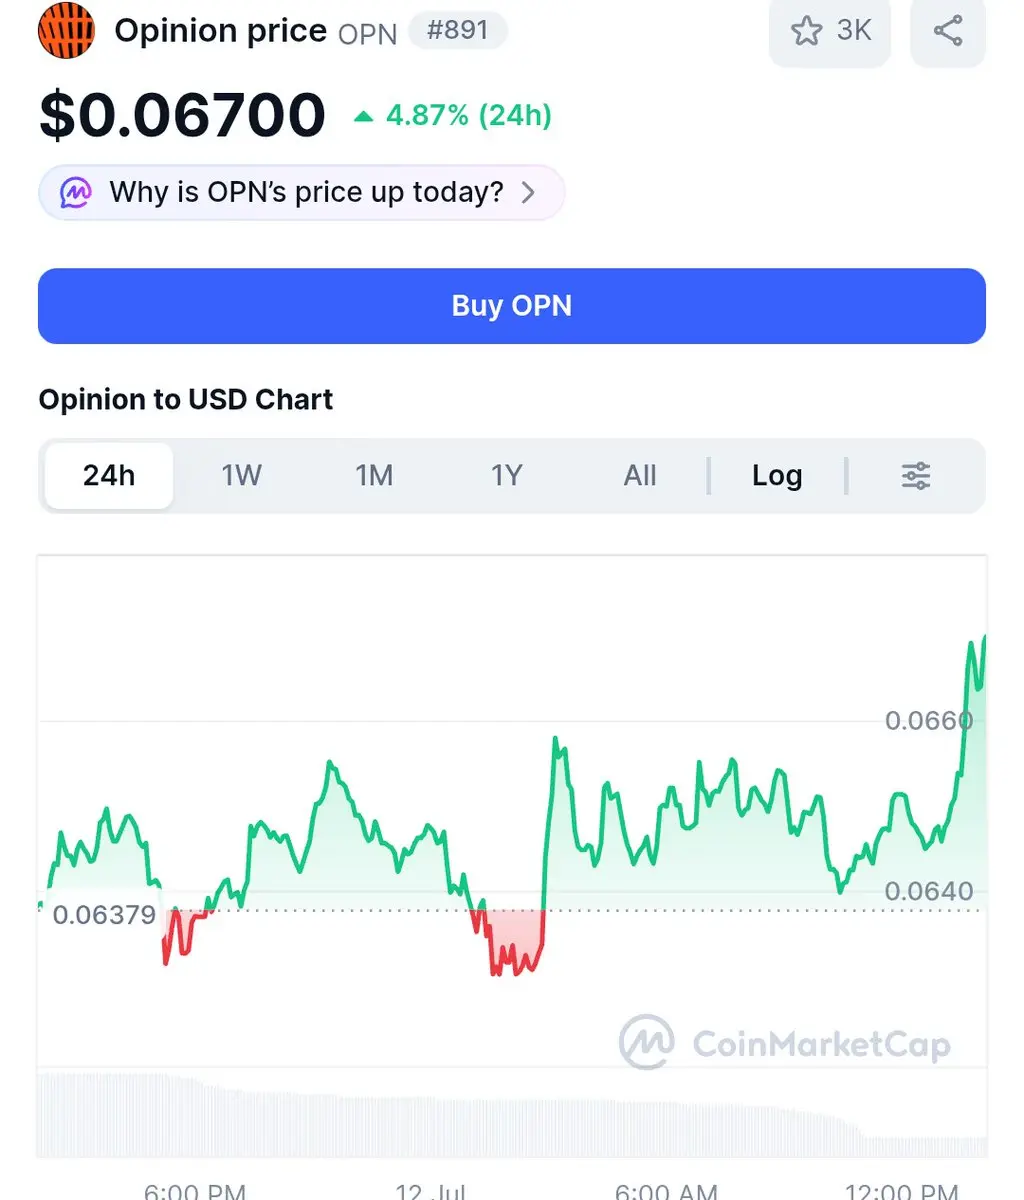This screenshot has width=1024, height=1200.
Task: Click the 4.87% (24h) change label
Action: point(468,116)
